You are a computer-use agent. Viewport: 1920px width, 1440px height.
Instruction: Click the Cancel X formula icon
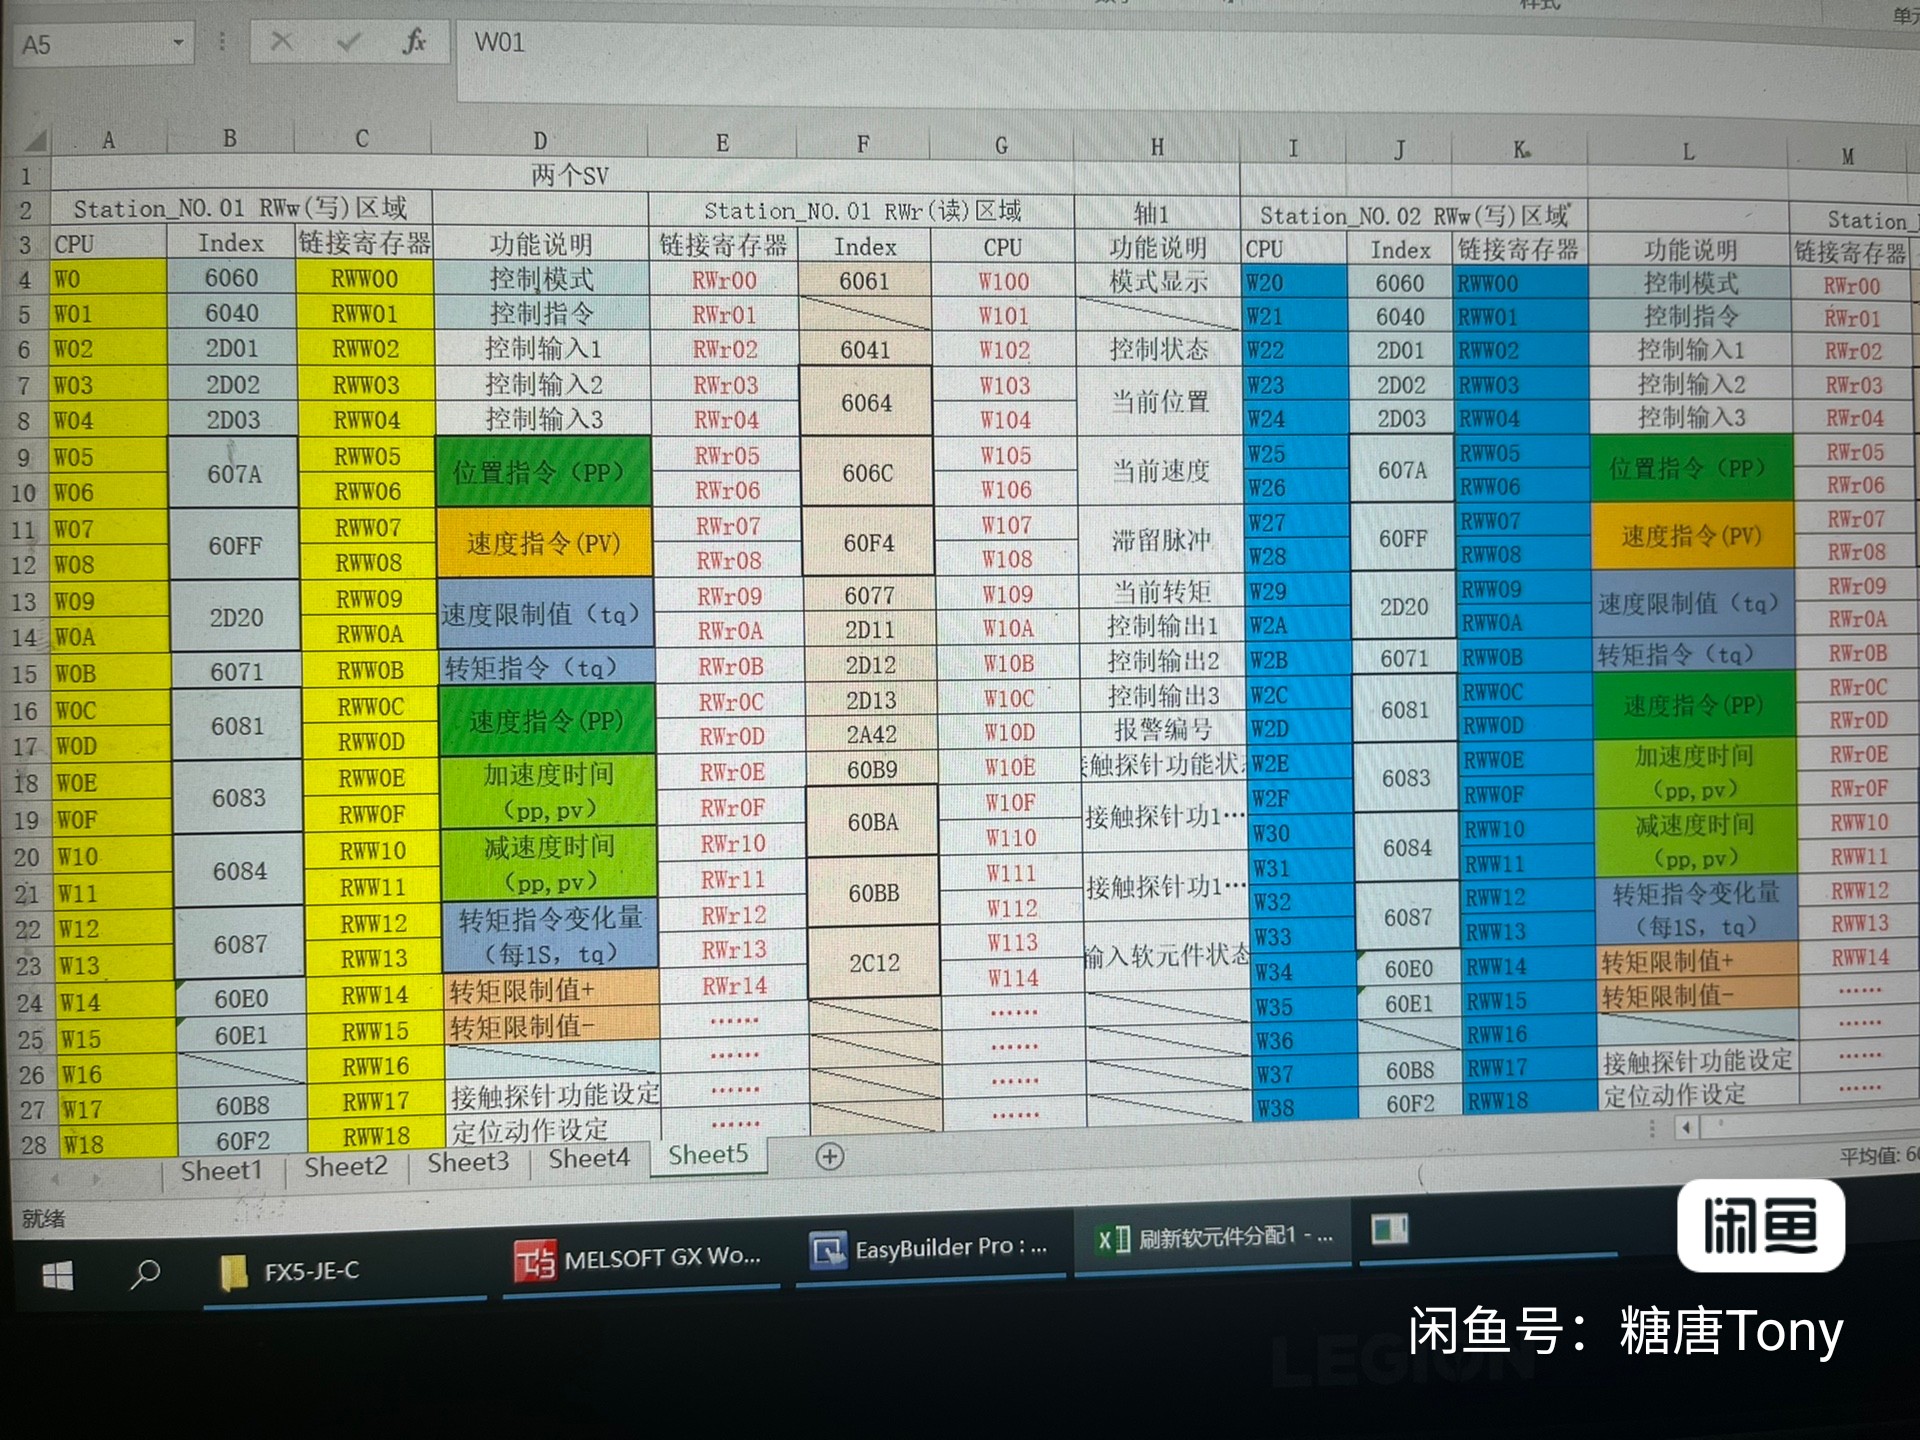click(282, 42)
